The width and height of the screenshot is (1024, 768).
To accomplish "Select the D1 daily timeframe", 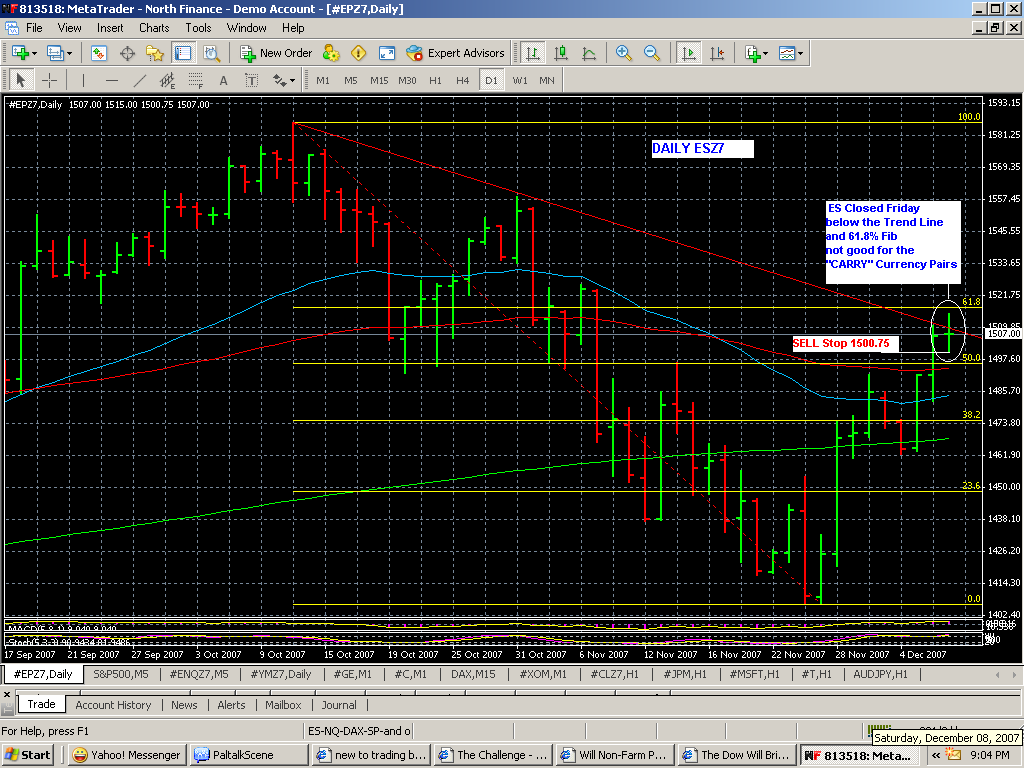I will click(491, 80).
